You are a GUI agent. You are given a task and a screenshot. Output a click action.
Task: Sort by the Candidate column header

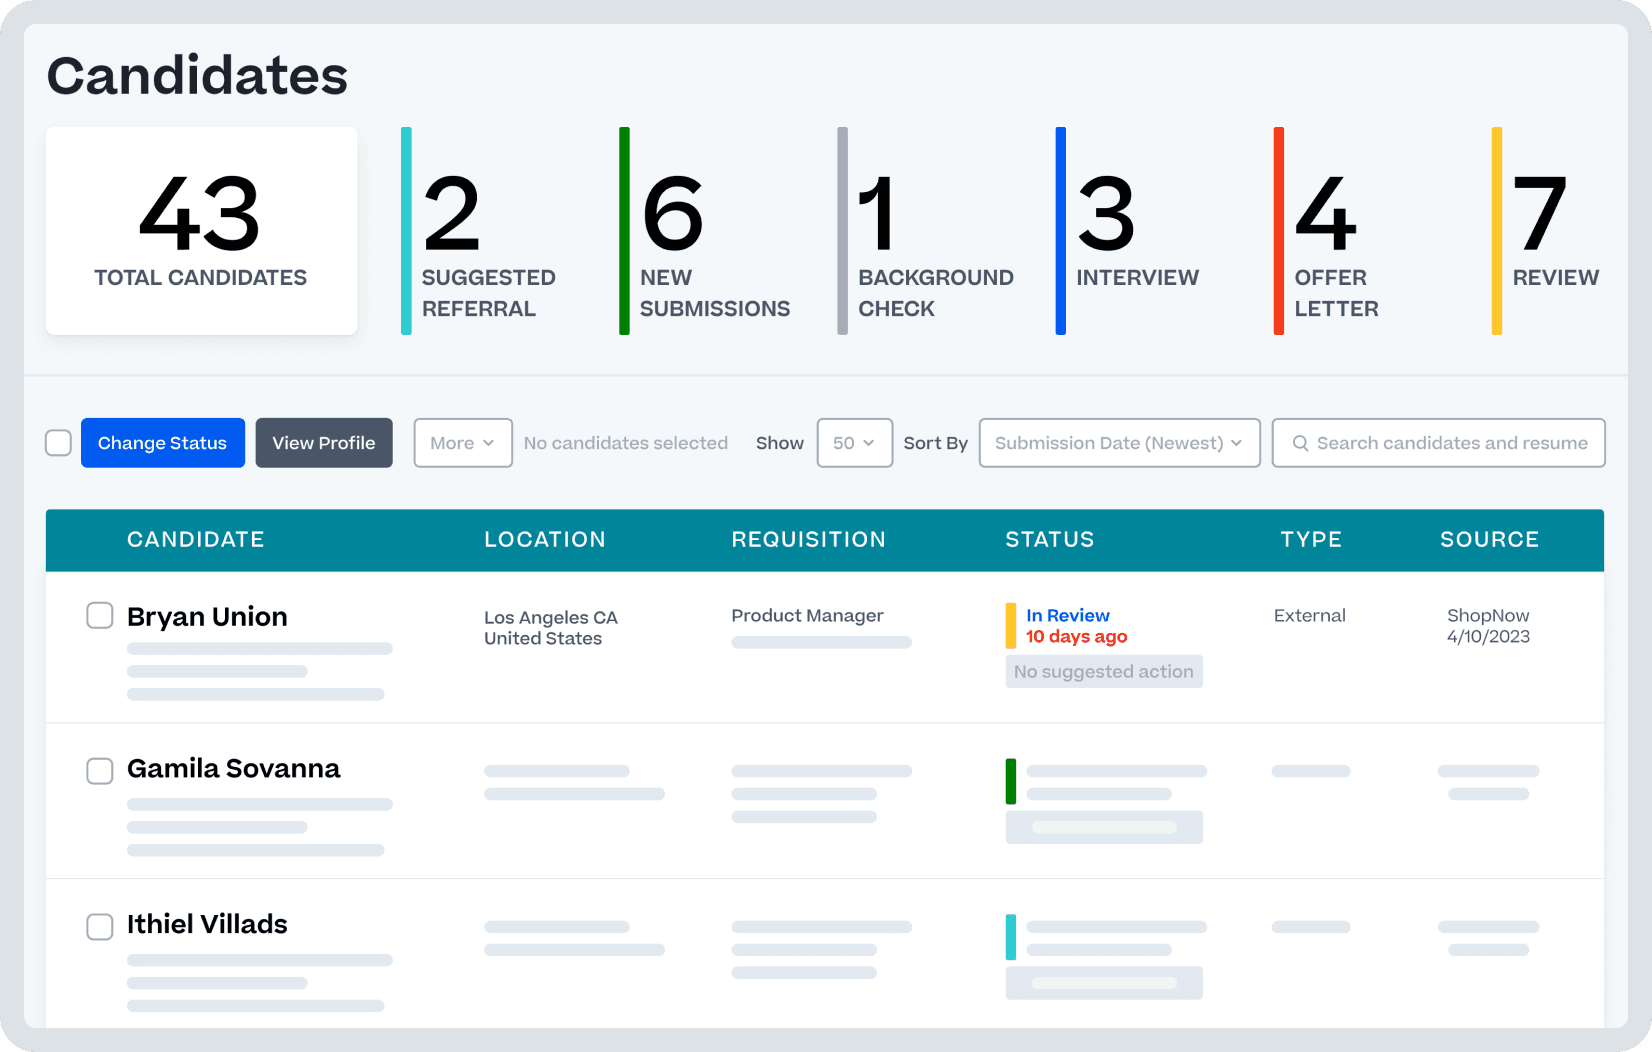[195, 539]
